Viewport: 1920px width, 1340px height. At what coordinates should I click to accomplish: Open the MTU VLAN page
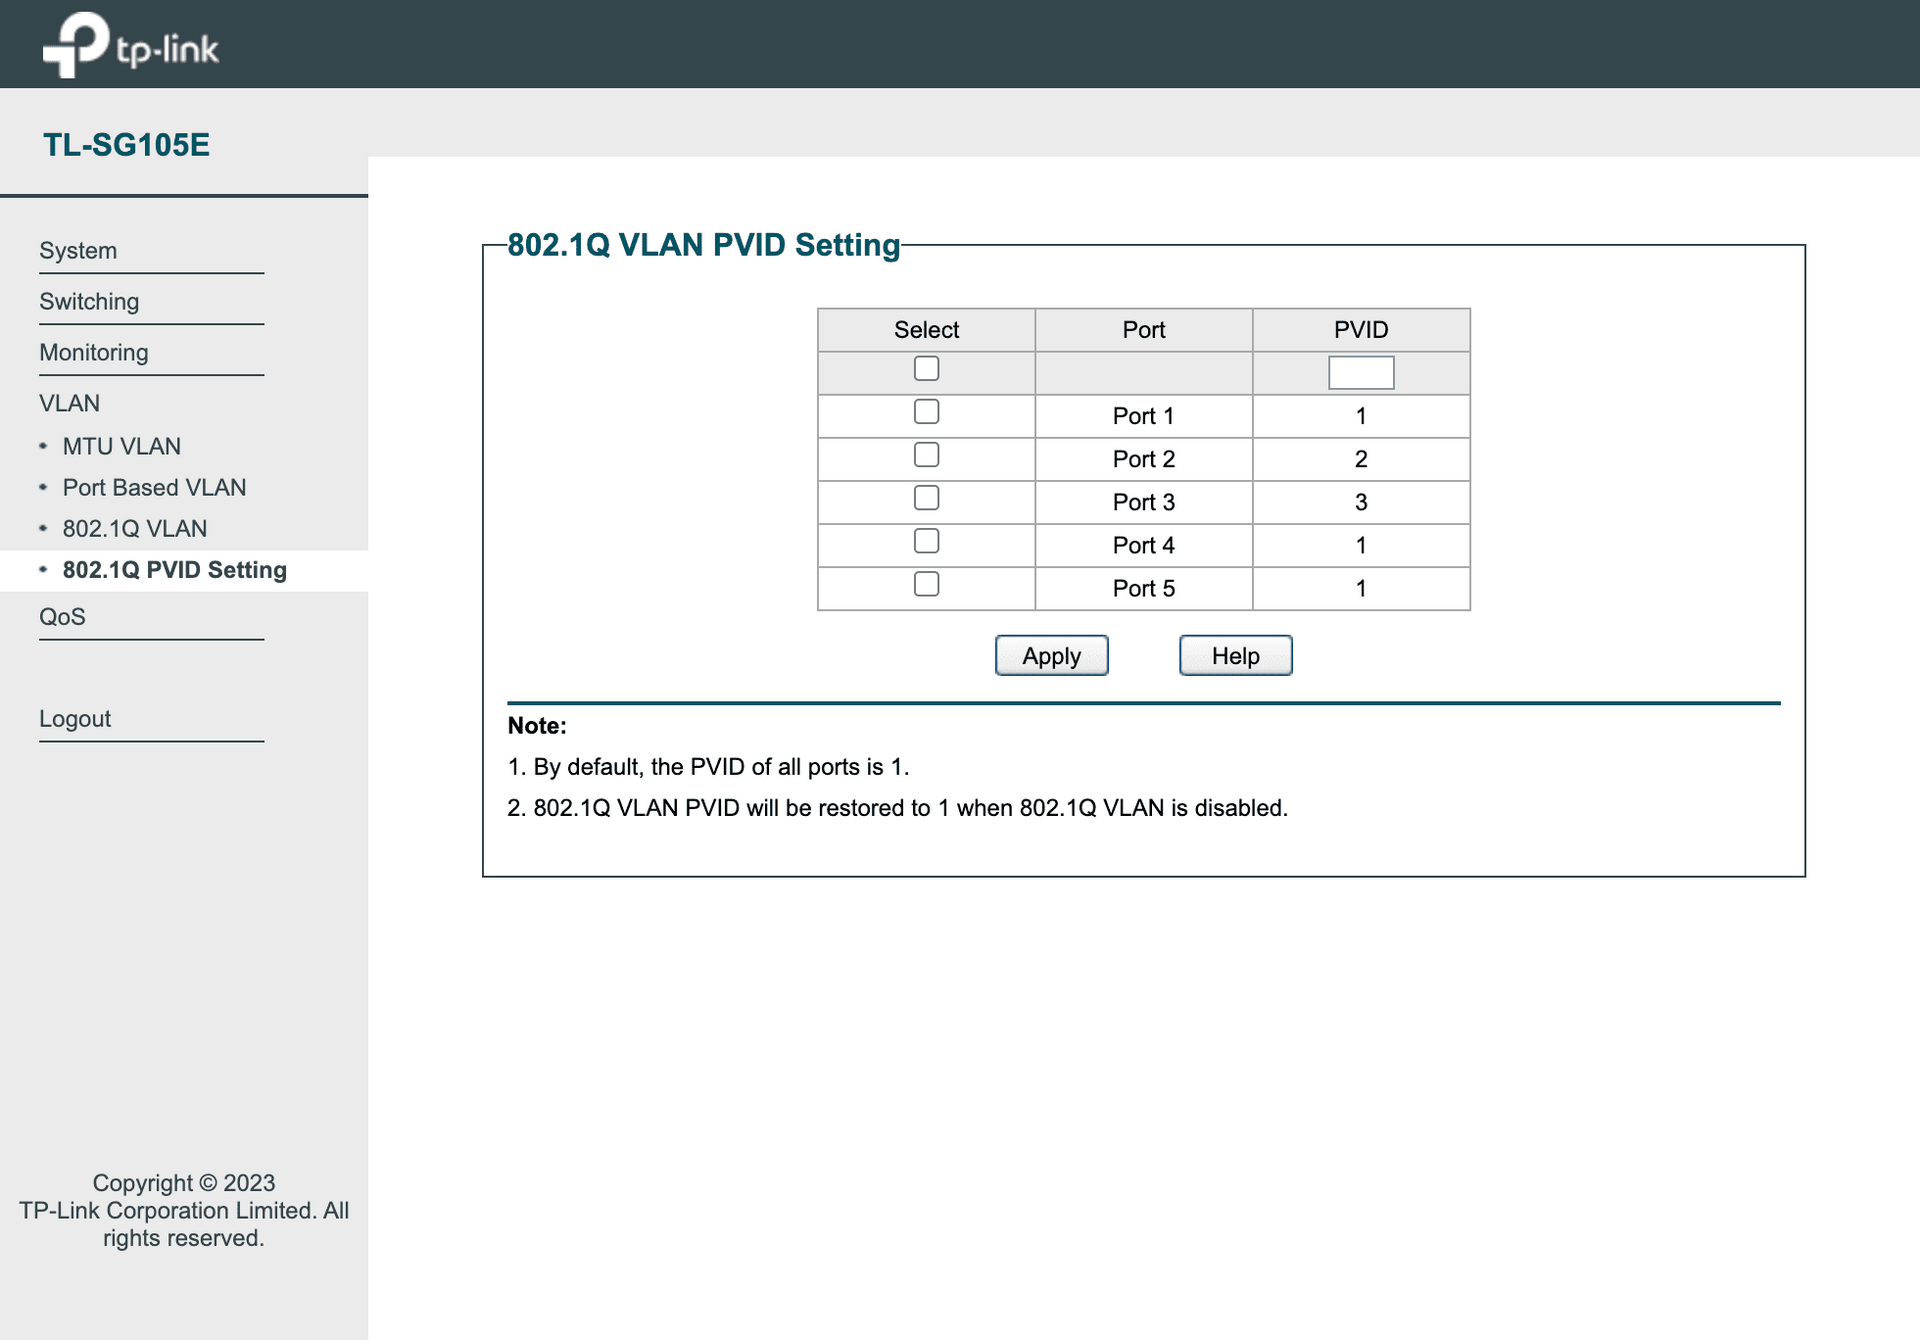point(122,447)
